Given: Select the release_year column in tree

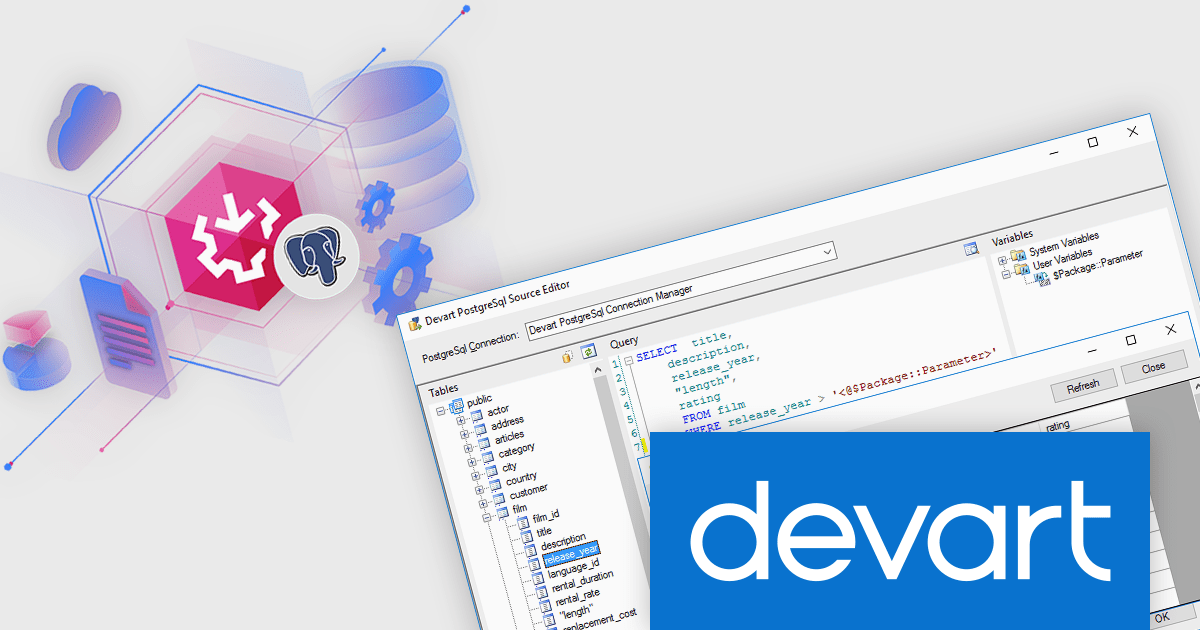Looking at the screenshot, I should coord(571,549).
